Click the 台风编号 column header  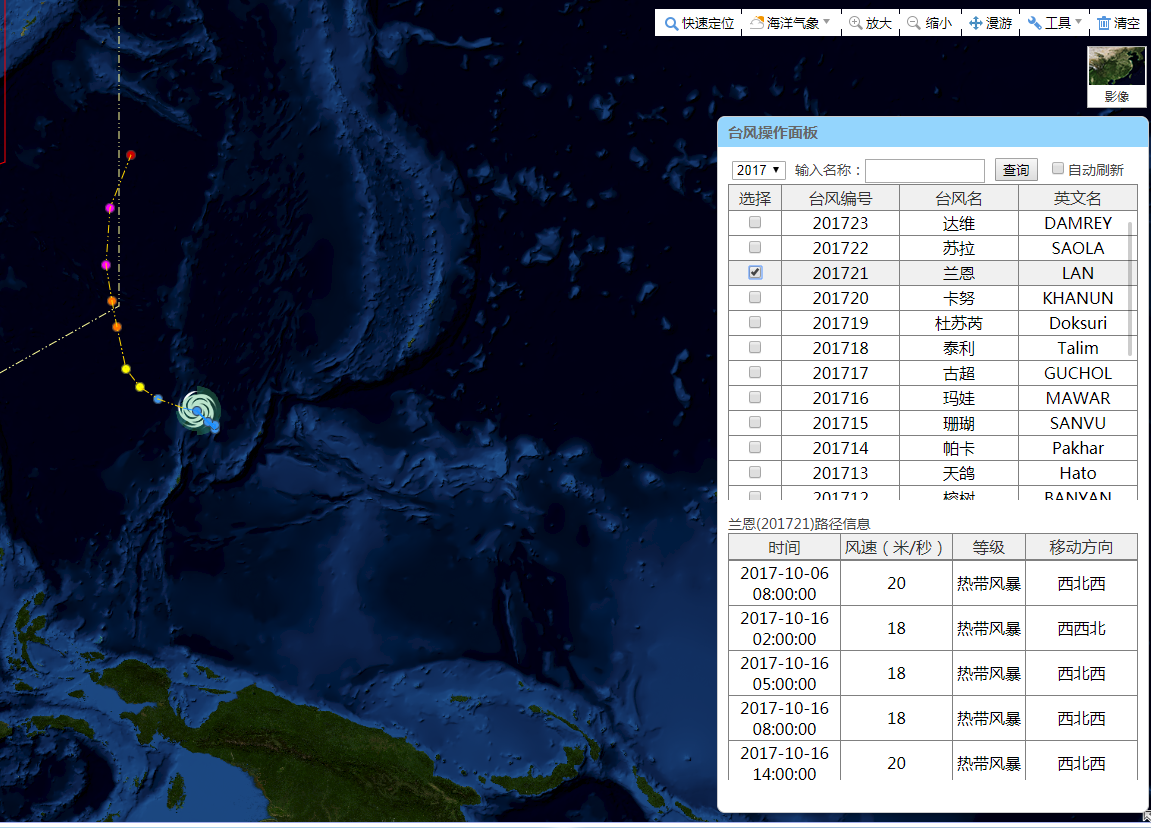coord(840,198)
